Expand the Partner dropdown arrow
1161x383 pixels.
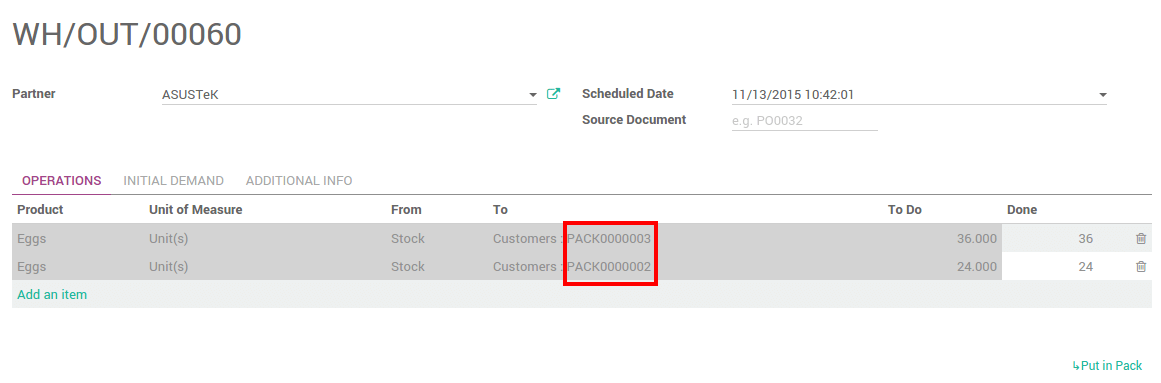click(532, 95)
